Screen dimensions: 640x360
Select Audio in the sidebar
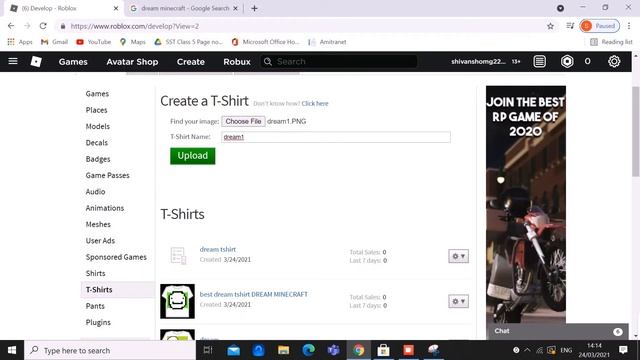point(96,191)
